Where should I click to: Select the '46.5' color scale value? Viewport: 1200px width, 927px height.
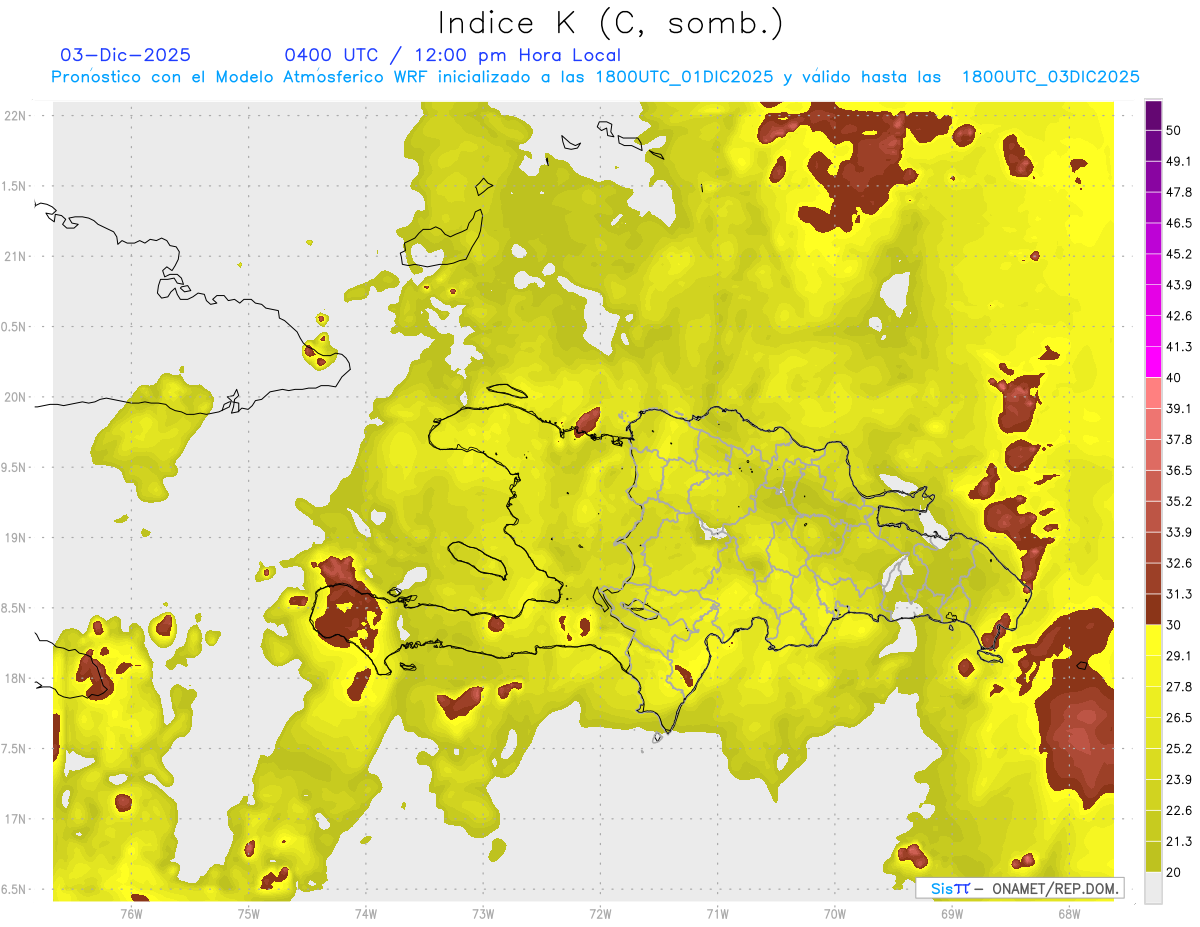pos(1179,223)
